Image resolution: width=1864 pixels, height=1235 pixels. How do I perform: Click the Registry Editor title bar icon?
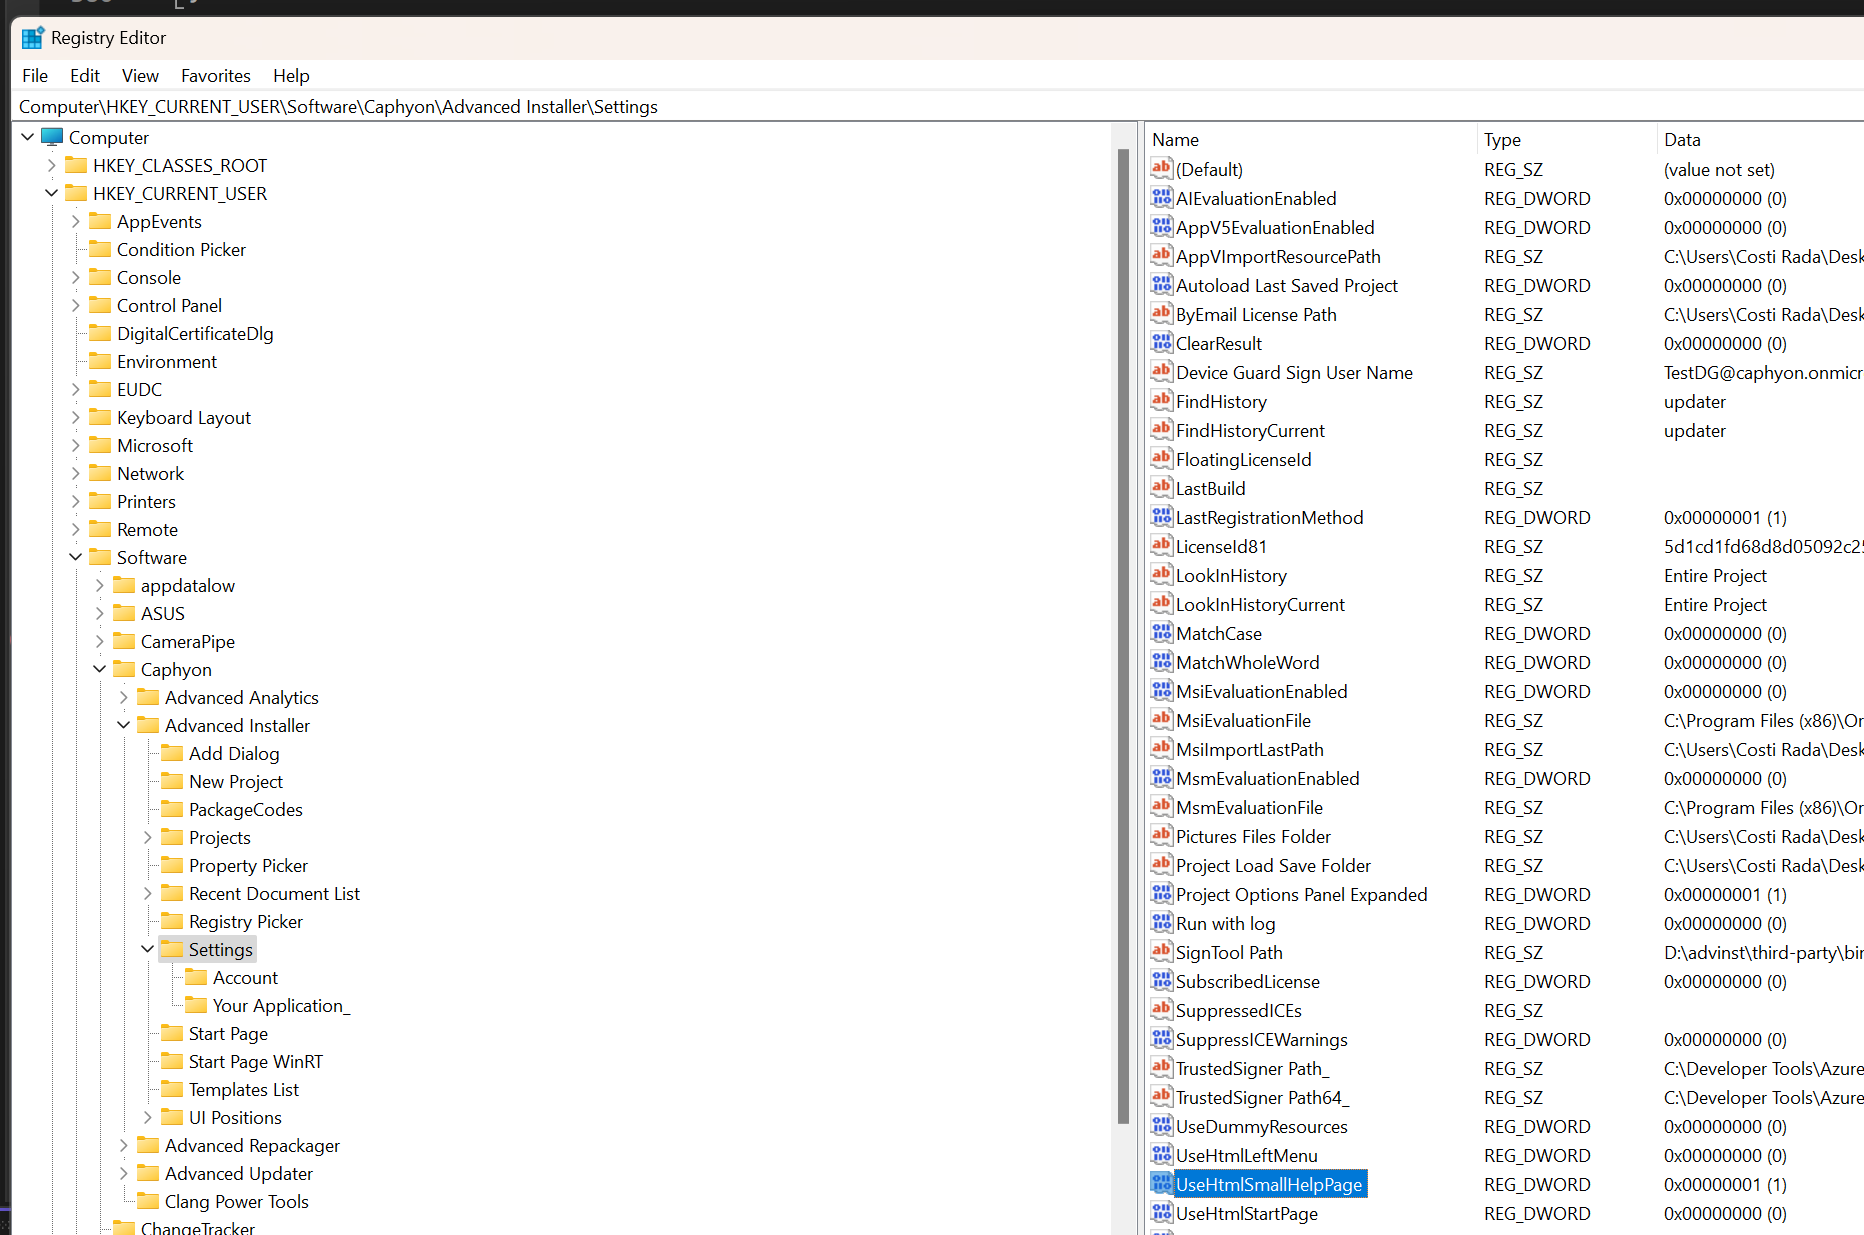[x=32, y=37]
